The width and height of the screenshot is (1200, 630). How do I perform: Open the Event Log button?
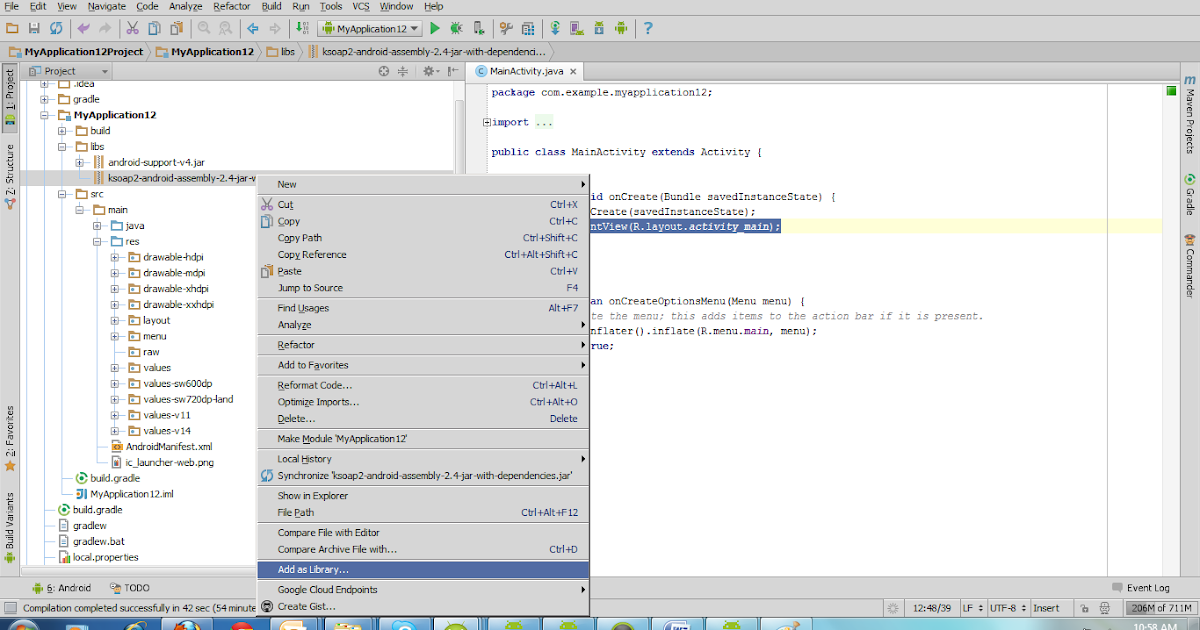coord(1140,588)
